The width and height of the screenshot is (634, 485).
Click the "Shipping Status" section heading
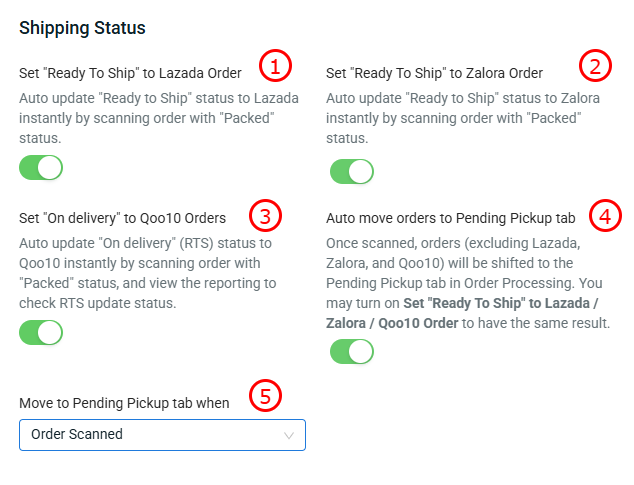(82, 28)
